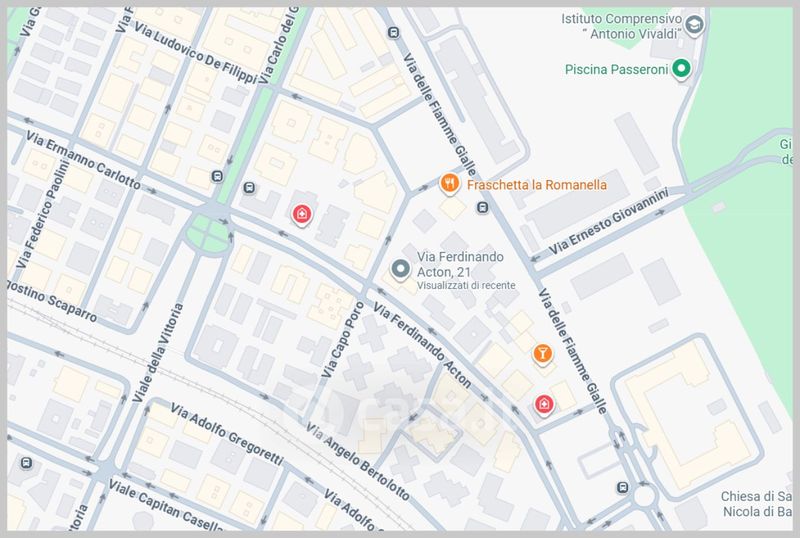Click the bus stop icon at the far left edge
800x538 pixels.
[x=26, y=464]
